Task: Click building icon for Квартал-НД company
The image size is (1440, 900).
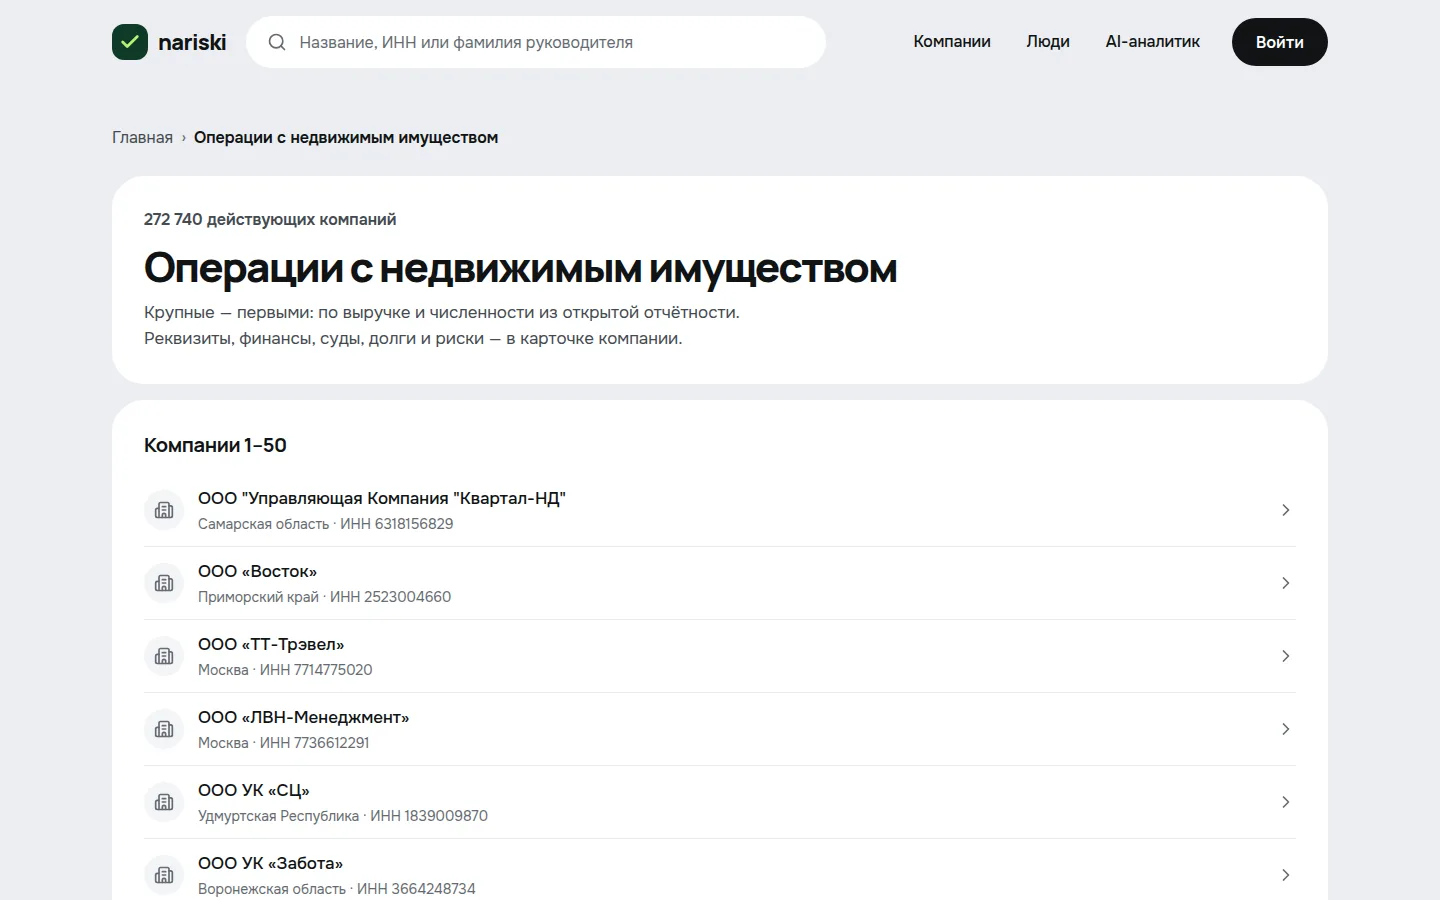Action: pos(164,510)
